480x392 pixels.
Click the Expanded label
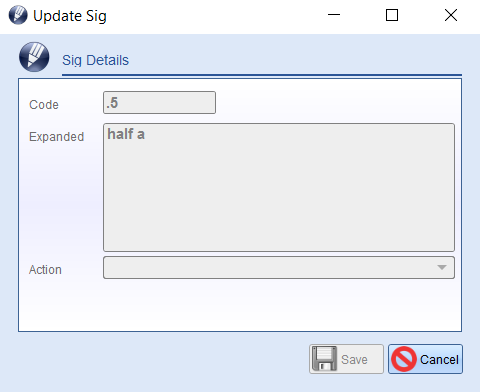[56, 137]
